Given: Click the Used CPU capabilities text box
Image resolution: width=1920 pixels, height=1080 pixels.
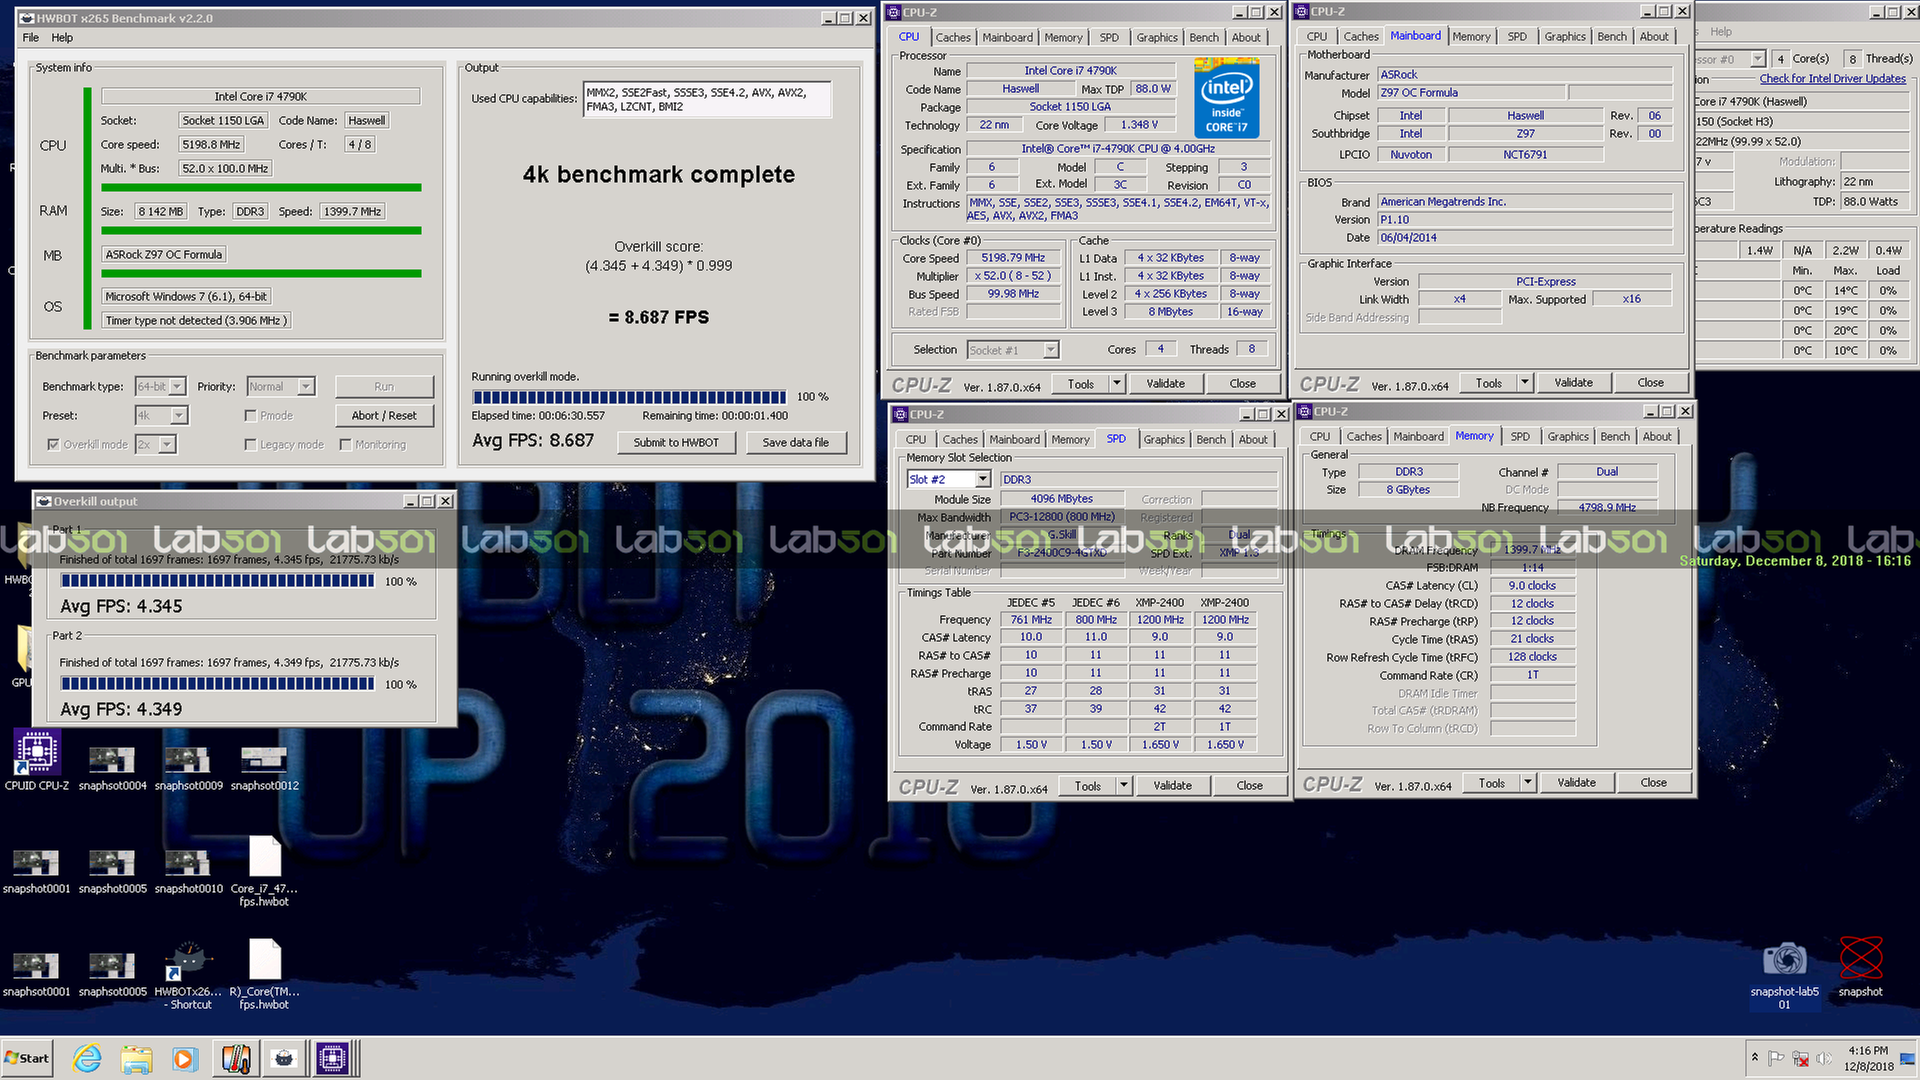Looking at the screenshot, I should [x=707, y=99].
